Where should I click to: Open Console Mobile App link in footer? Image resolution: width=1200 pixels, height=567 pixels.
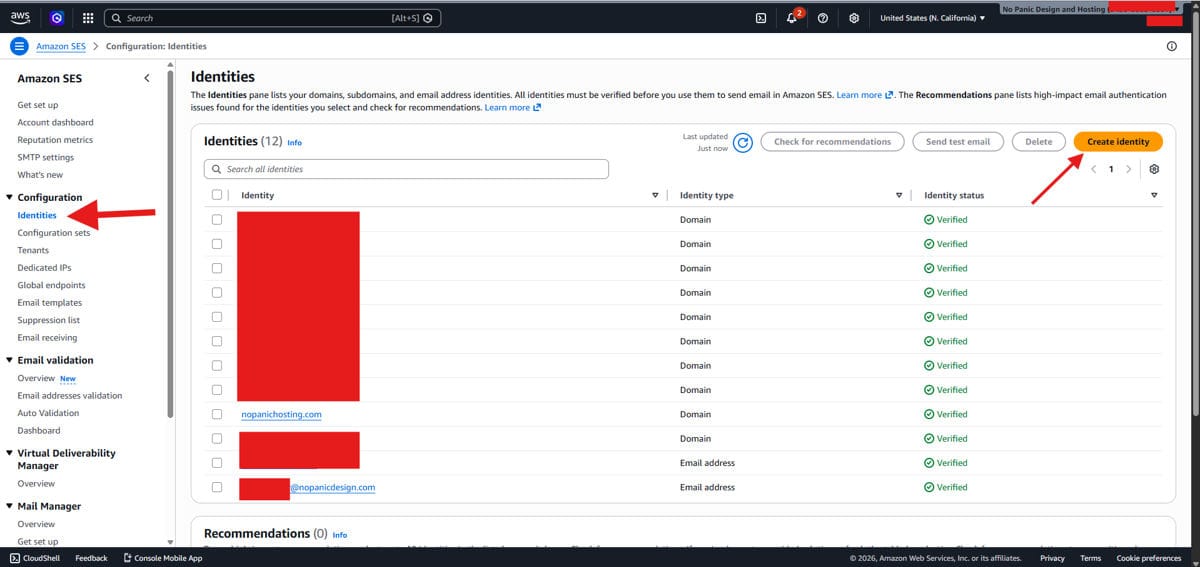click(162, 558)
